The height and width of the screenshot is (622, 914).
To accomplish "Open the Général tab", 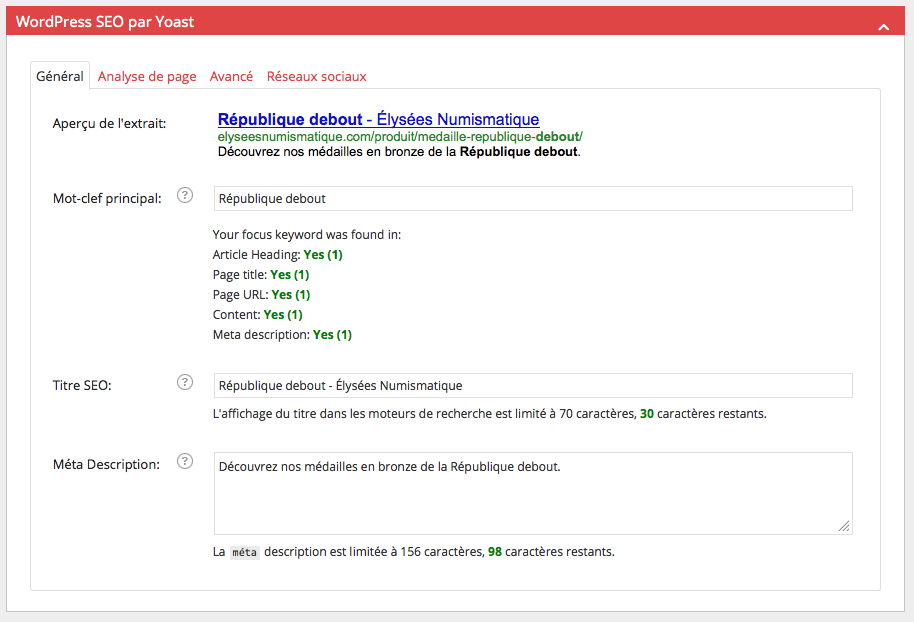I will [x=59, y=76].
